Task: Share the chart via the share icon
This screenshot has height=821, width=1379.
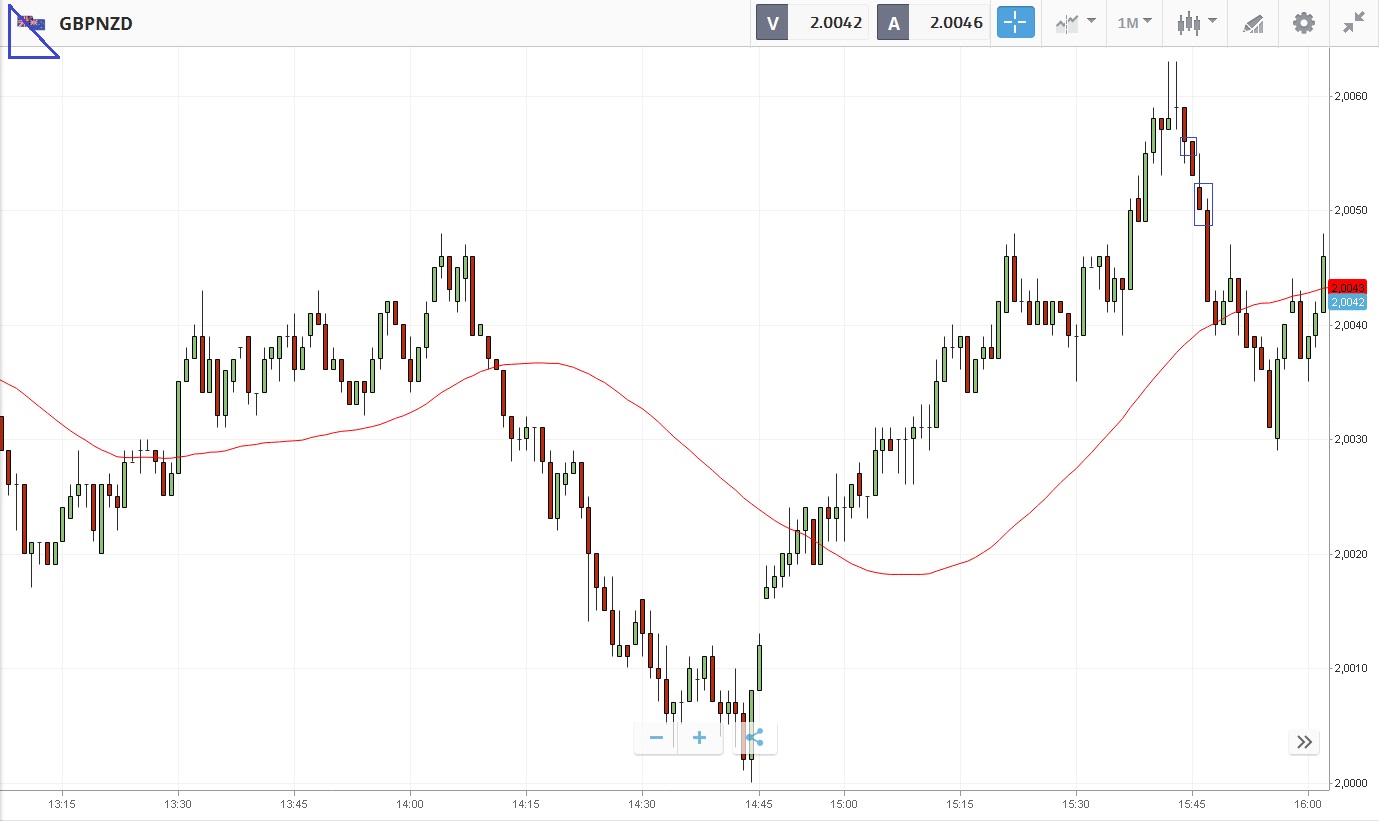Action: 755,738
